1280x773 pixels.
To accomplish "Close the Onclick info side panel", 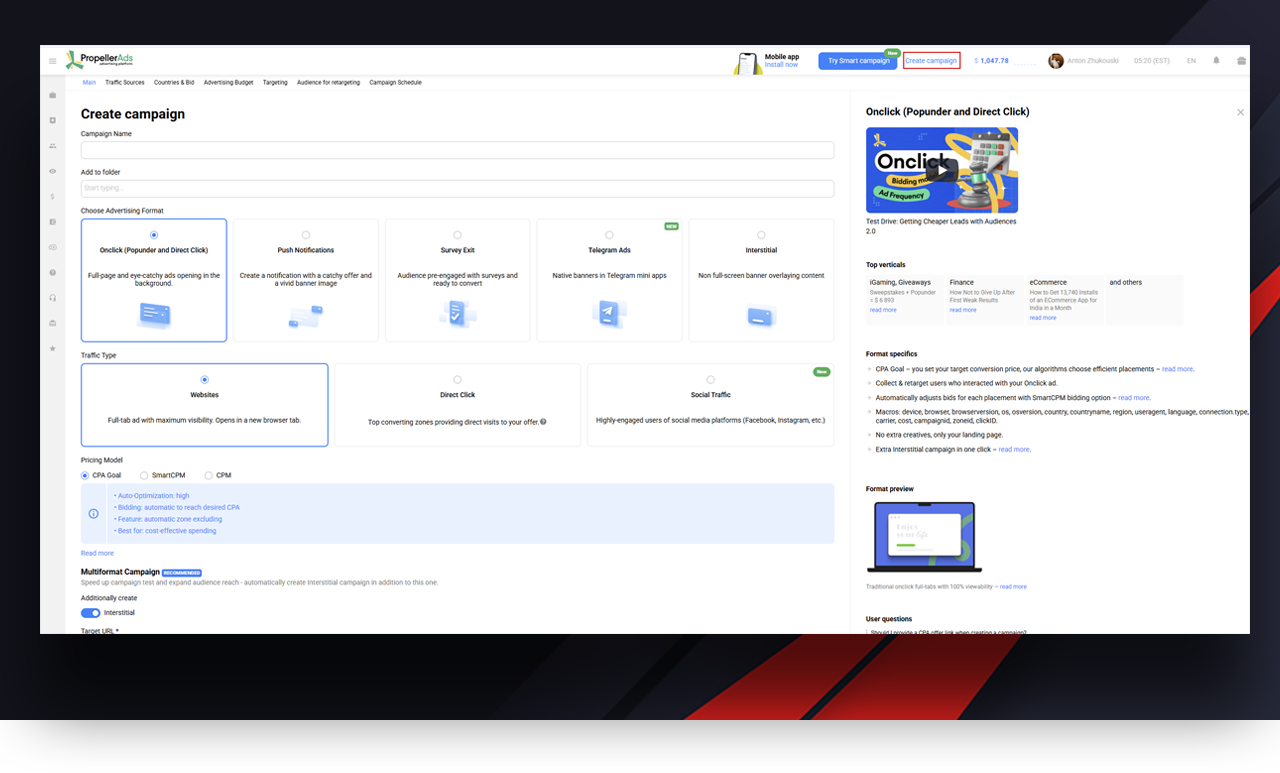I will coord(1241,112).
